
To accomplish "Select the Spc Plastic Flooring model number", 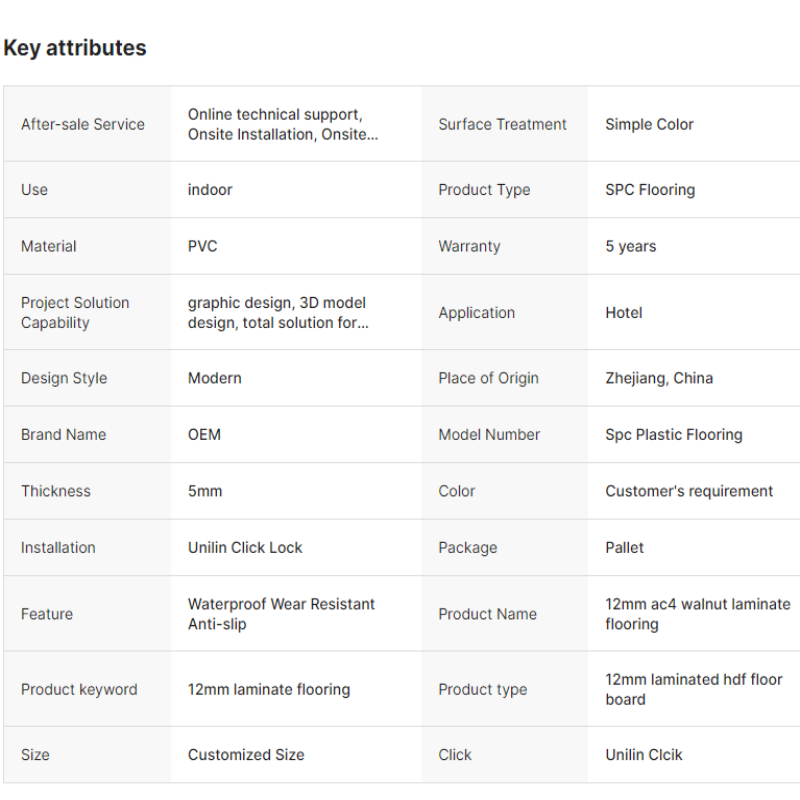I will click(x=673, y=435).
